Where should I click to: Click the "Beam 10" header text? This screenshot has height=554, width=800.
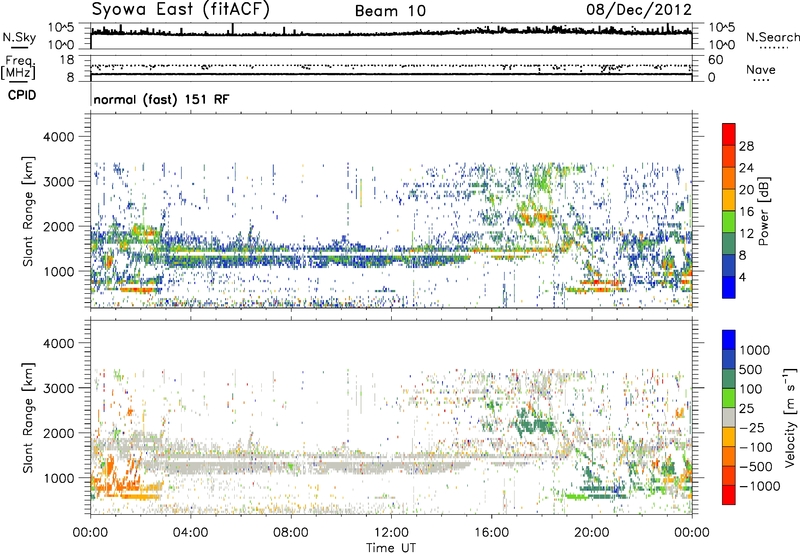click(390, 11)
